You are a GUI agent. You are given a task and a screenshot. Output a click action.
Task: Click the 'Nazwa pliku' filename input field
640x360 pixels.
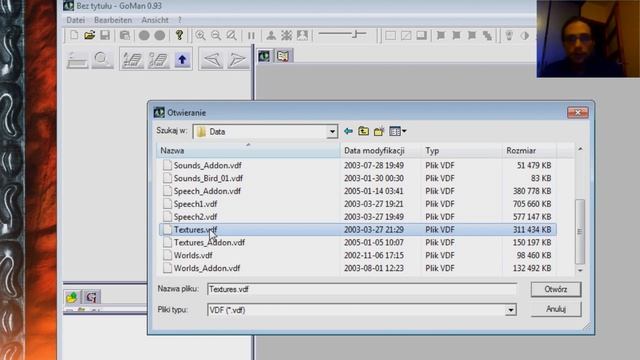click(362, 289)
